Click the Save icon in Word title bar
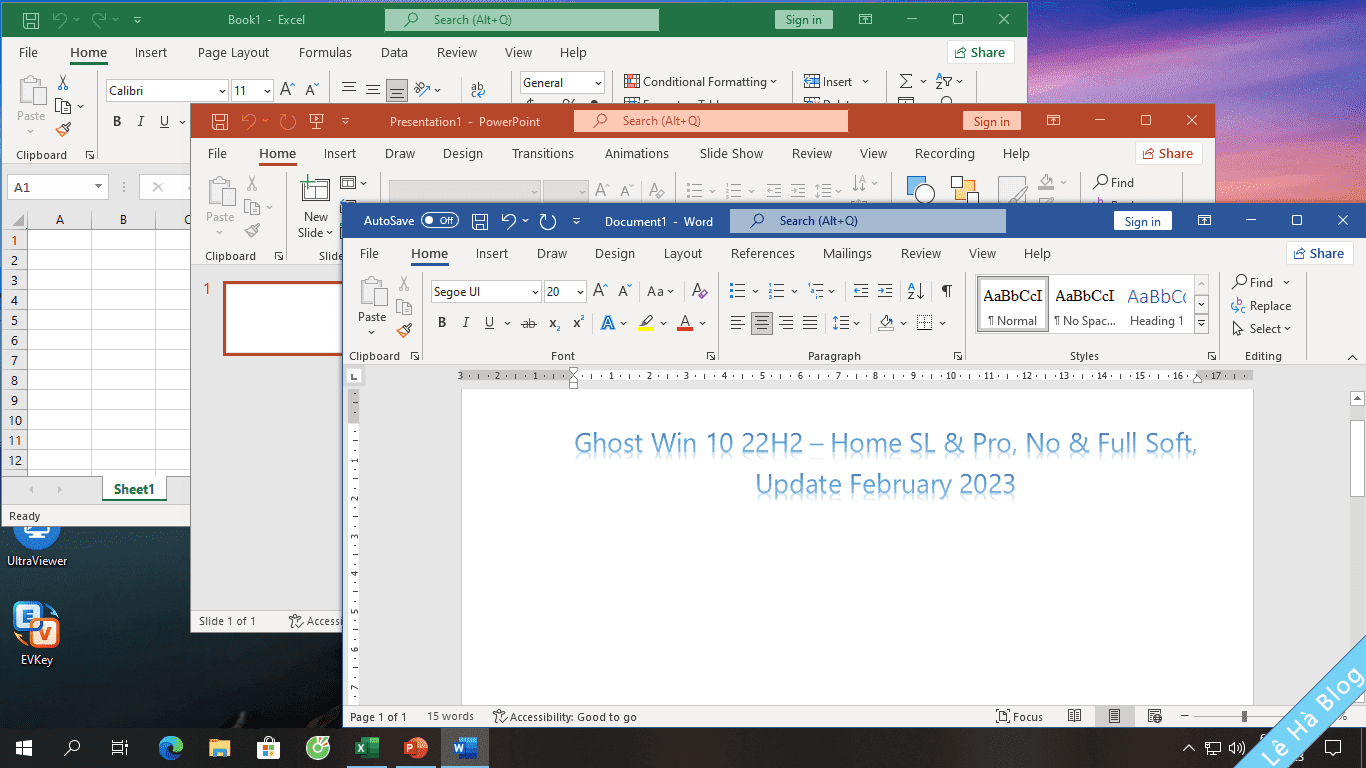This screenshot has height=768, width=1366. point(480,221)
